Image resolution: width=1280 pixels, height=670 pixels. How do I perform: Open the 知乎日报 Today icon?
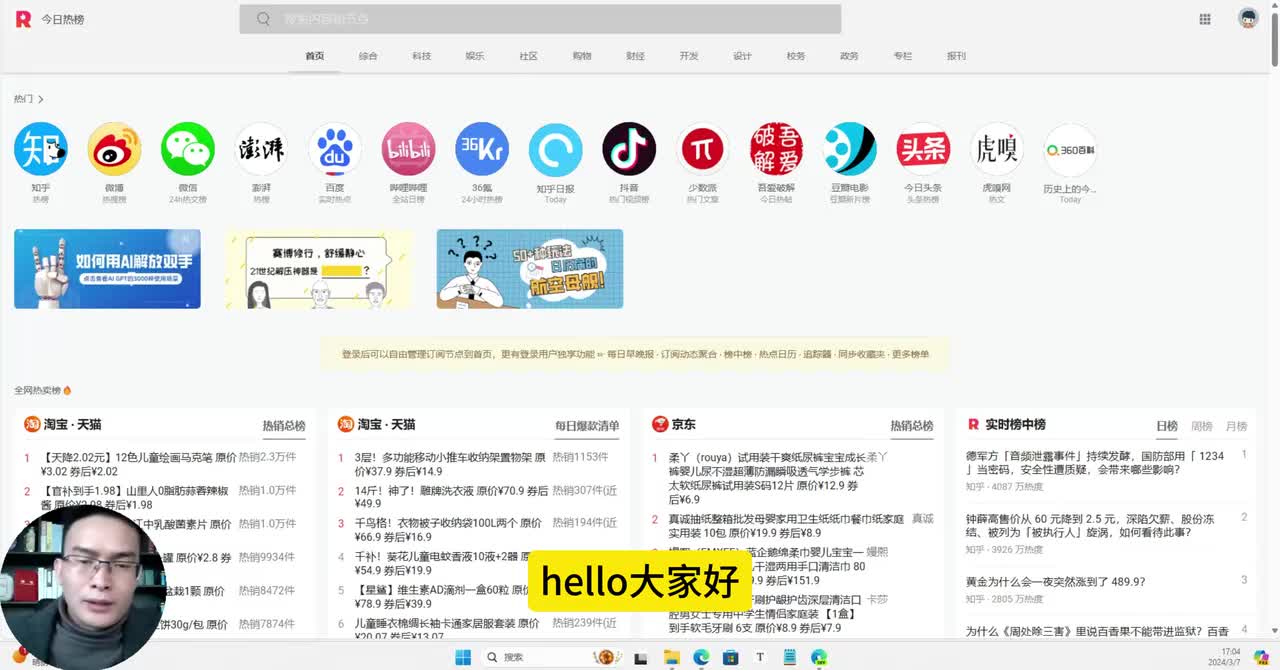click(x=555, y=149)
